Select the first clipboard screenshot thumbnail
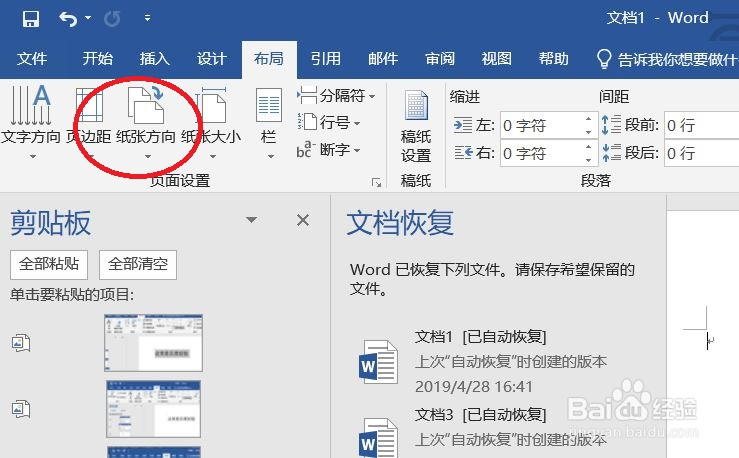Image resolution: width=739 pixels, height=458 pixels. pos(154,343)
